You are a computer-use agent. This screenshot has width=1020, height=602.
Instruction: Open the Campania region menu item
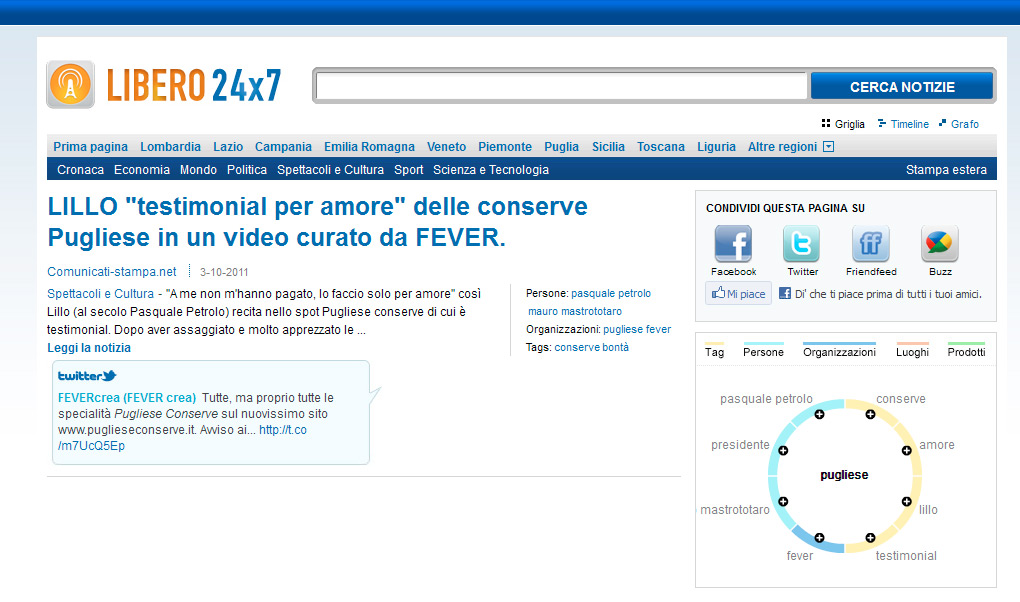[x=283, y=146]
